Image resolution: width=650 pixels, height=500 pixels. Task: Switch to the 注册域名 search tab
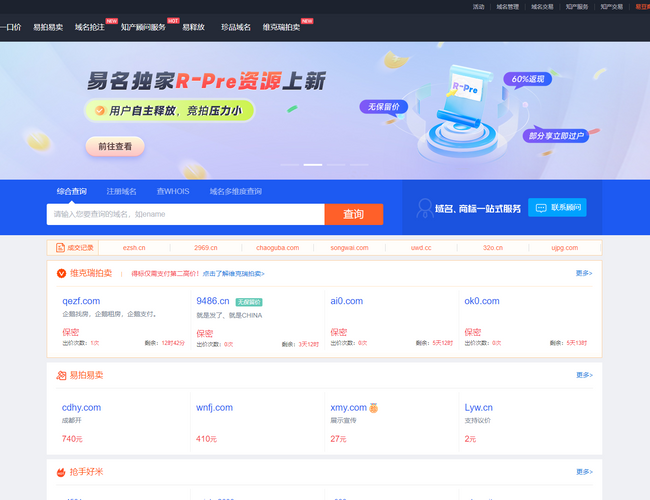coord(122,191)
